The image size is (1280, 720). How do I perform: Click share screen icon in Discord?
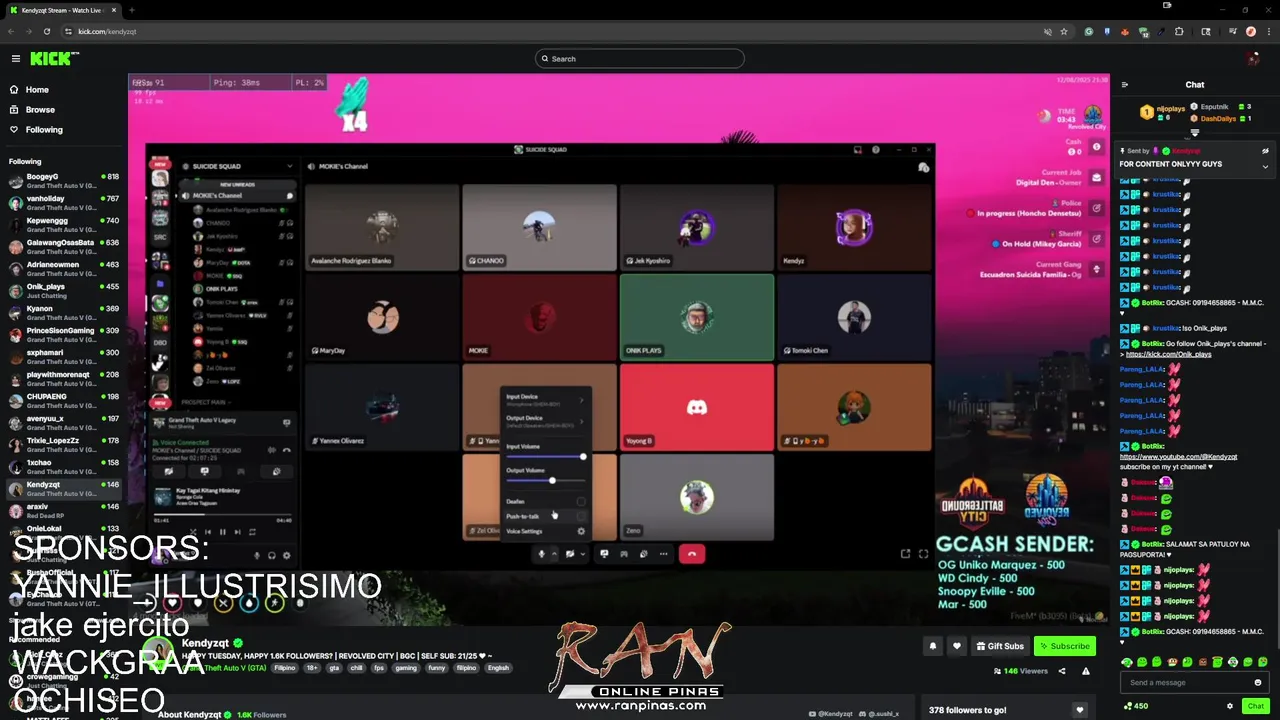pyautogui.click(x=604, y=554)
